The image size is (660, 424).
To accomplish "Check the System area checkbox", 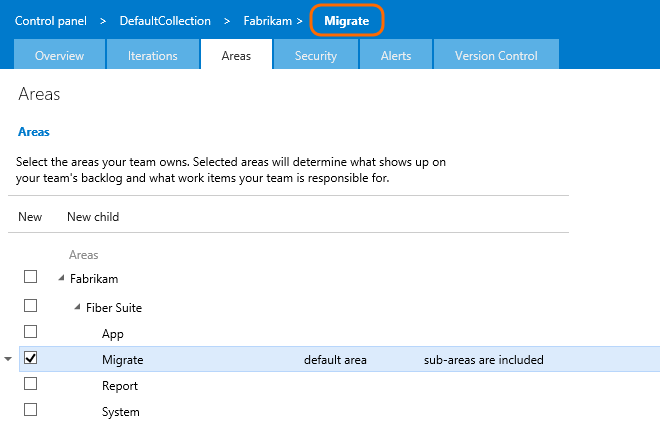I will pos(30,409).
